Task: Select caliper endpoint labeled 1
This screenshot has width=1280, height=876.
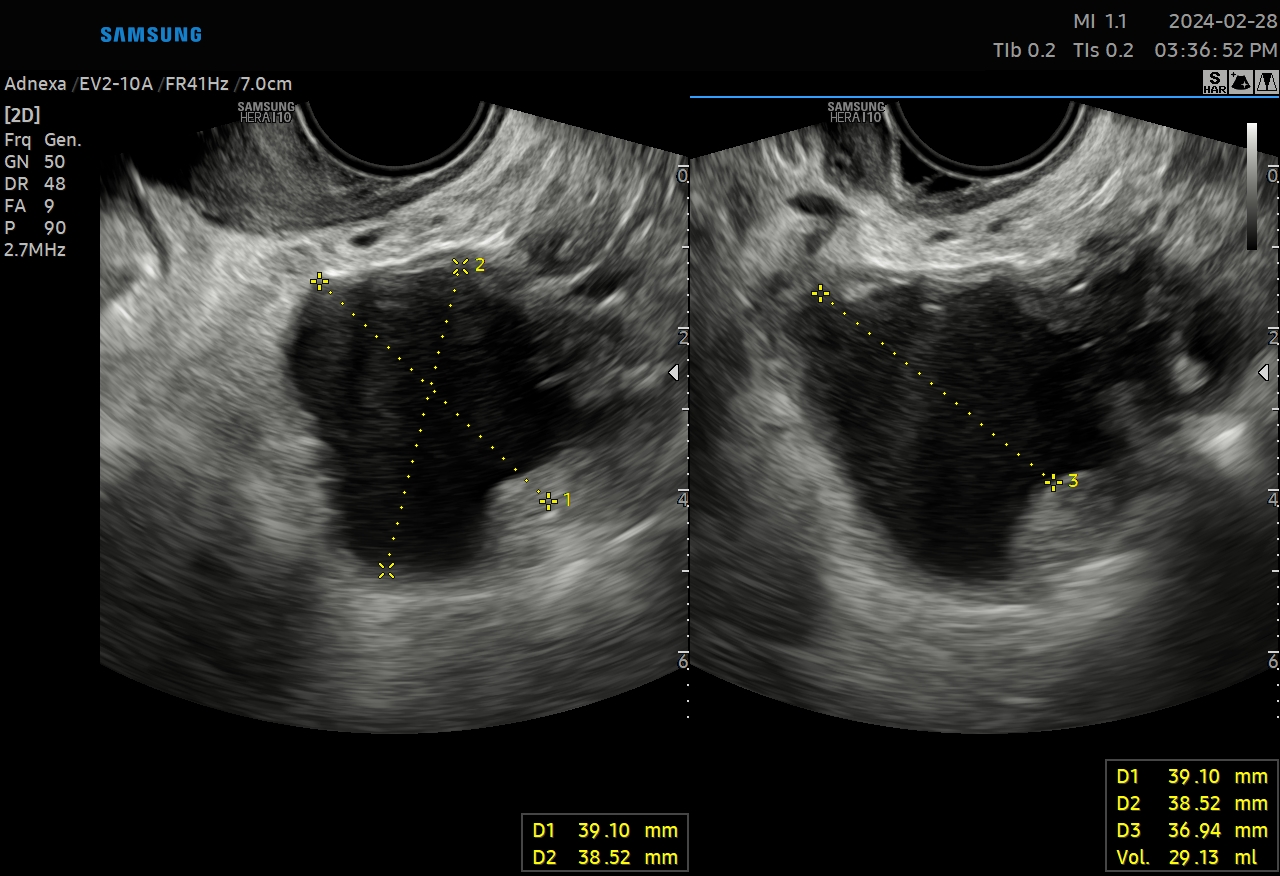Action: click(548, 501)
